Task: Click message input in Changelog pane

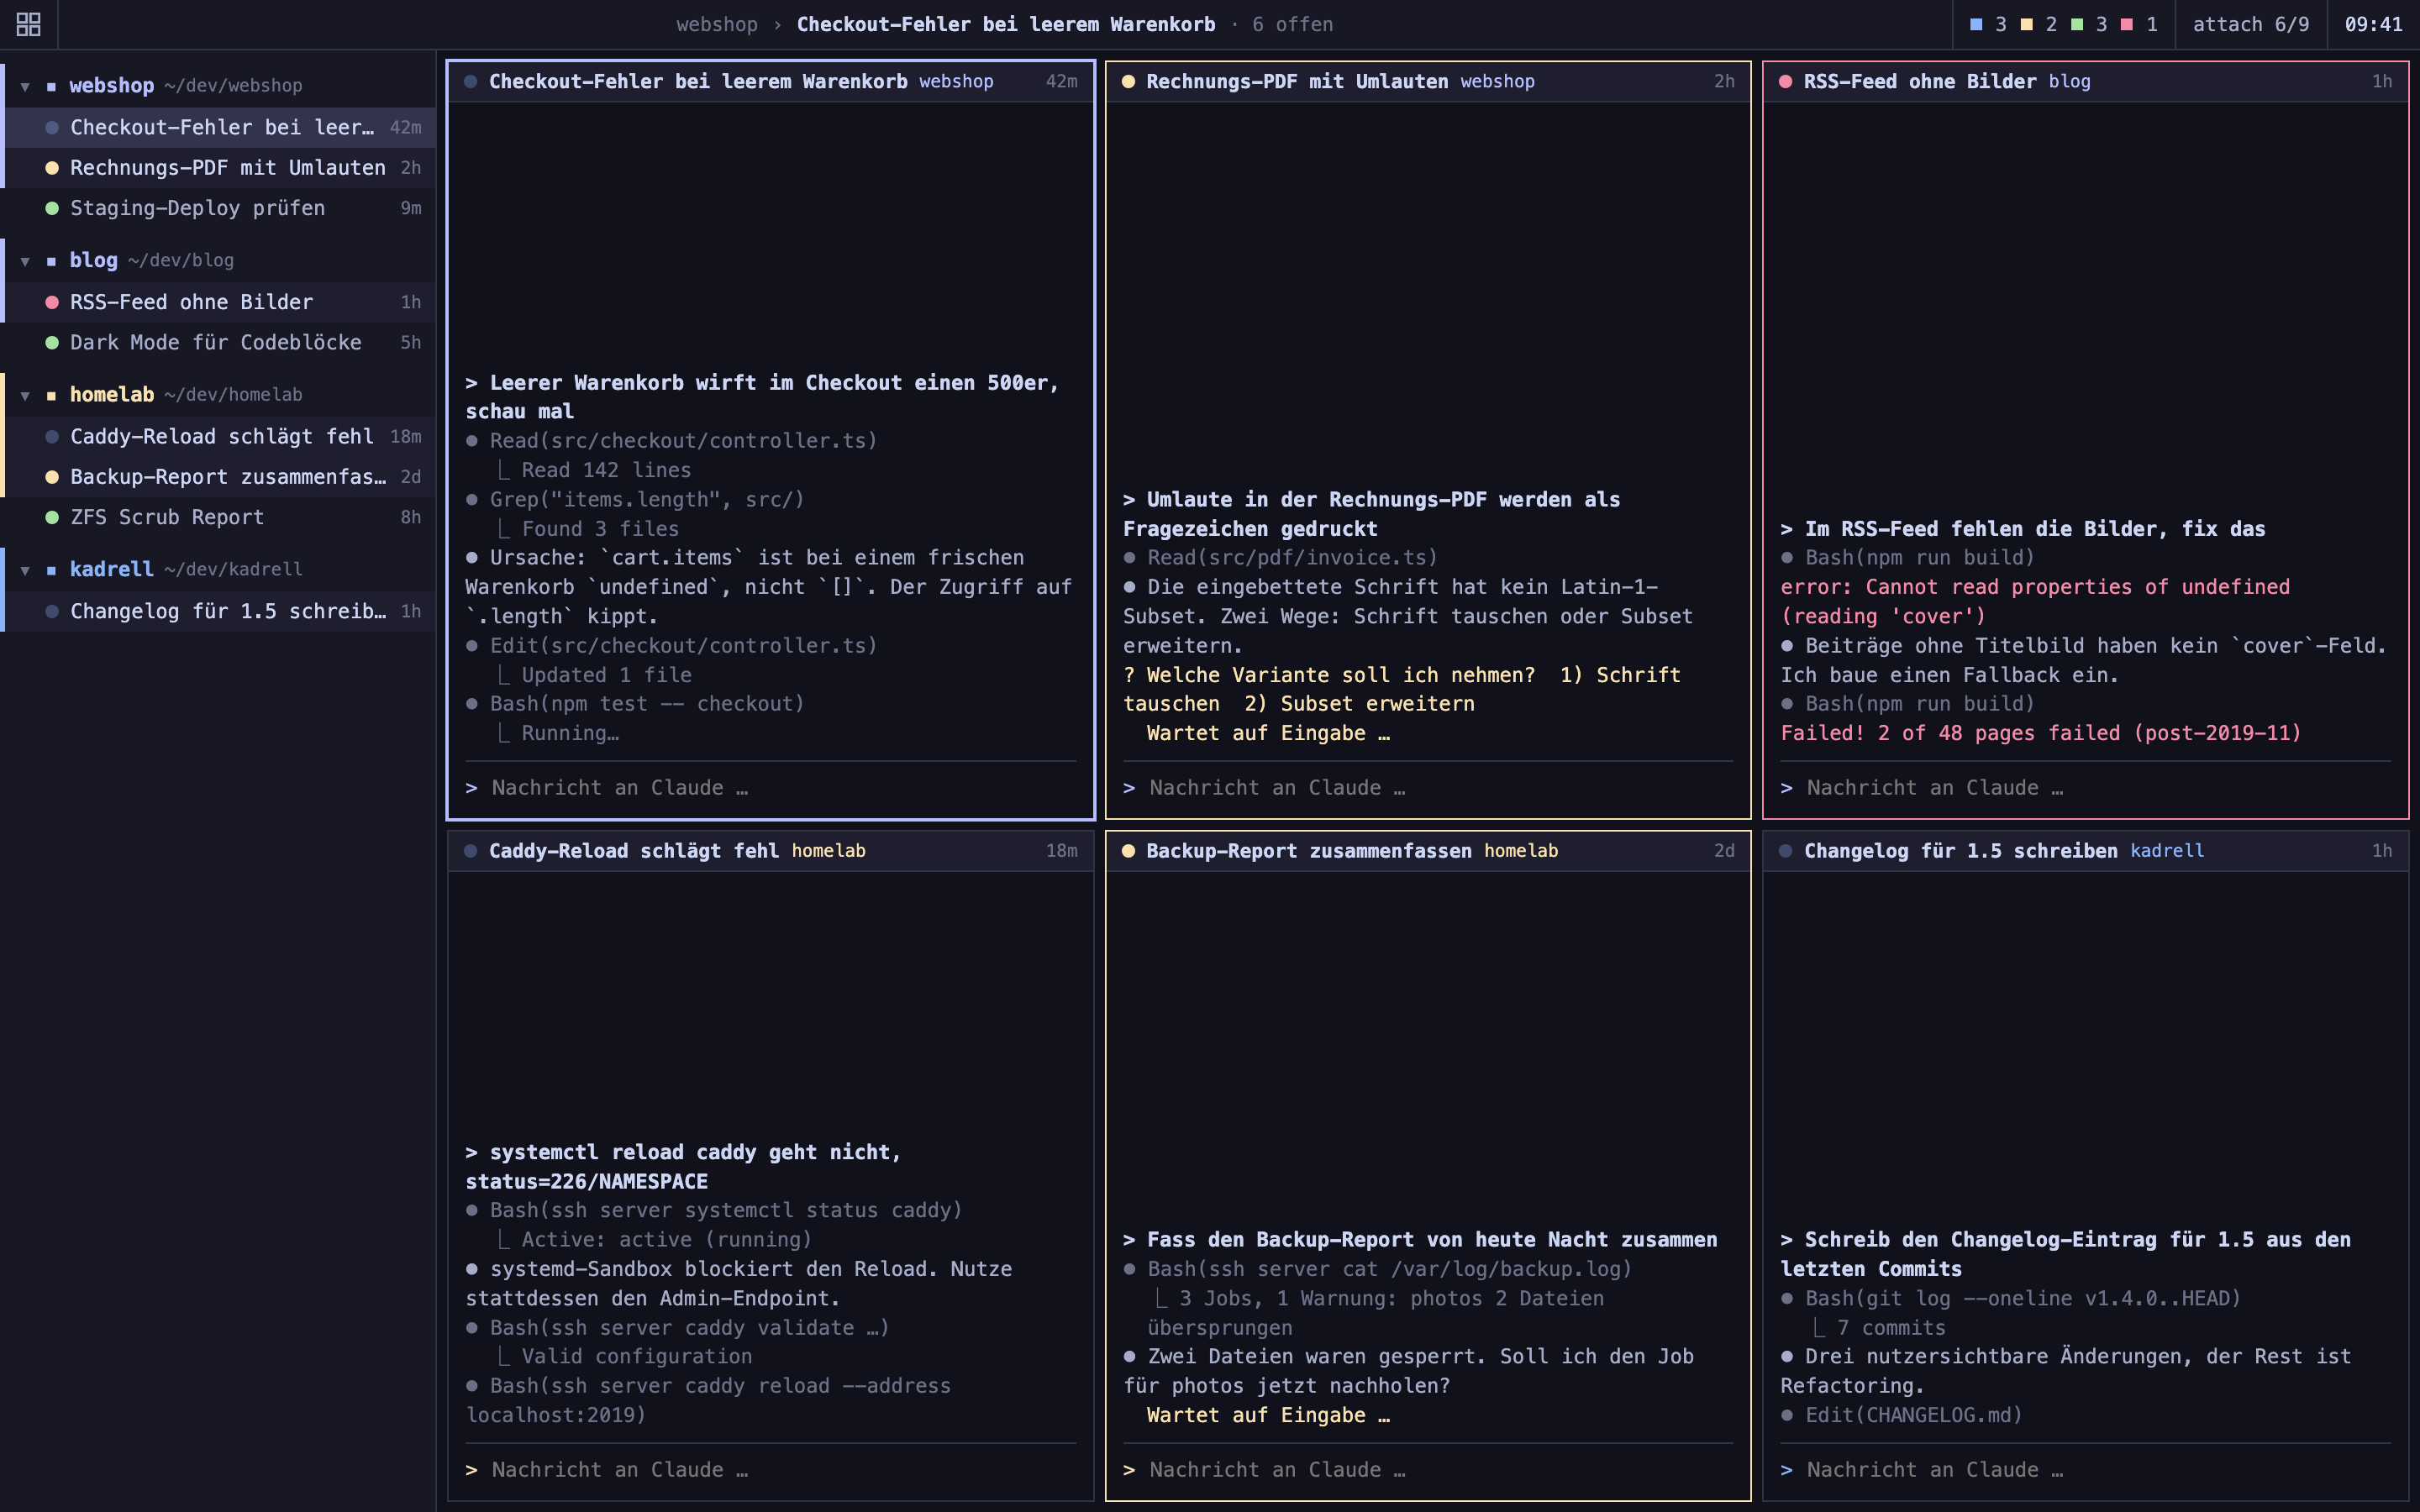Action: [2085, 1470]
